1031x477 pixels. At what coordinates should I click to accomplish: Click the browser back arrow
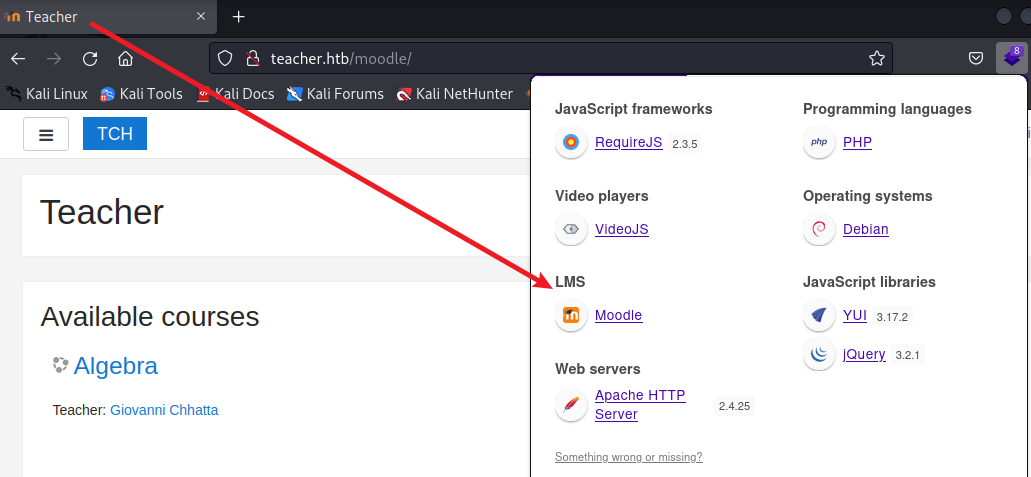(18, 59)
